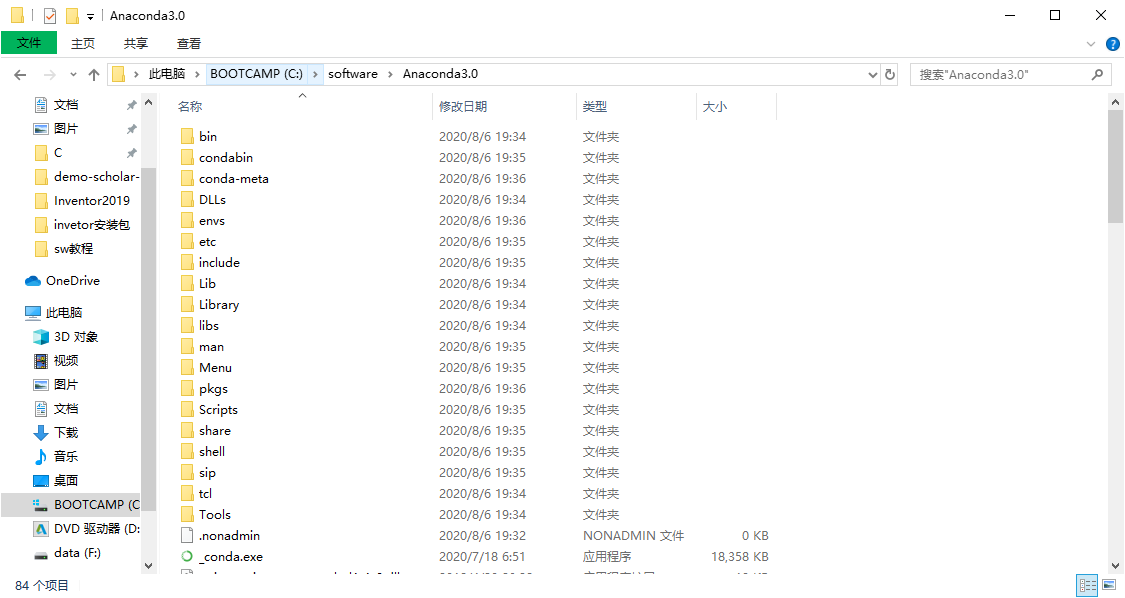This screenshot has width=1125, height=598.
Task: Click BOOTCAMP (C:) in the address breadcrumb
Action: 256,74
